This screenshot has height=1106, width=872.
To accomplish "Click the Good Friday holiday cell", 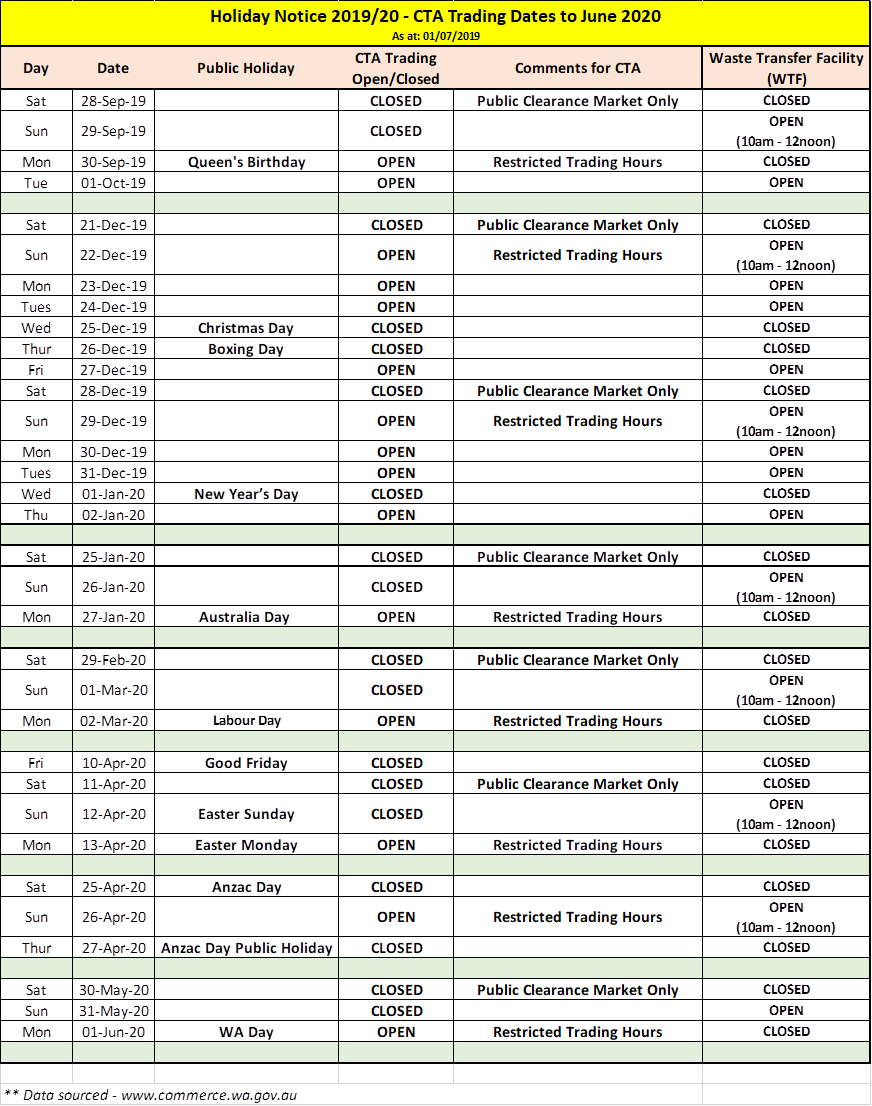I will [x=246, y=763].
